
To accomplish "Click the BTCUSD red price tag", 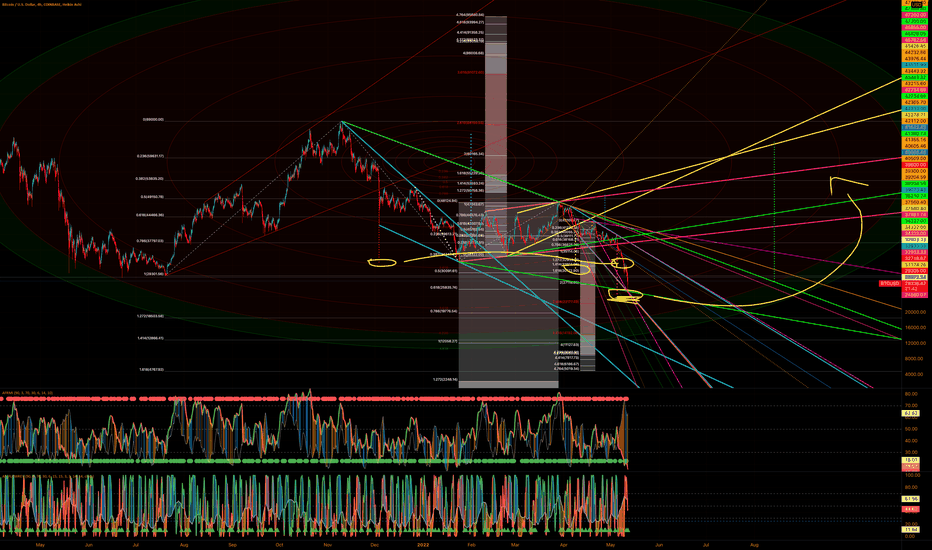I will click(890, 284).
